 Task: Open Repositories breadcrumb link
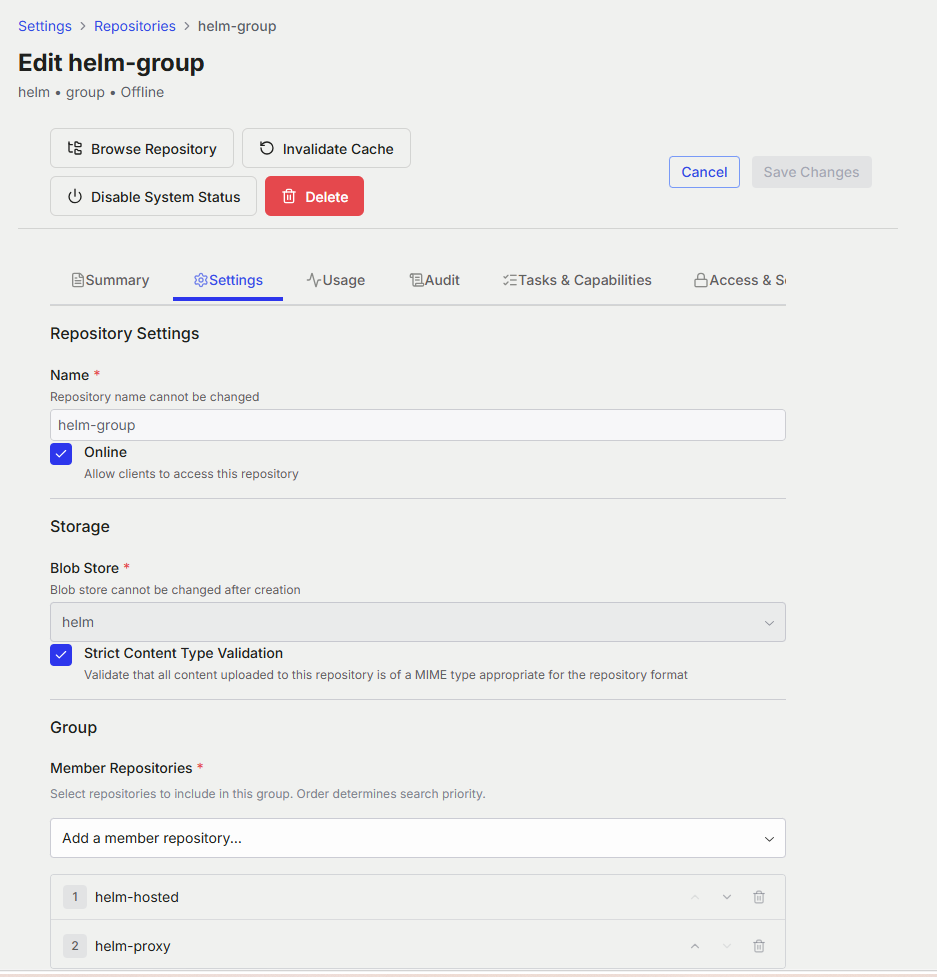(135, 26)
